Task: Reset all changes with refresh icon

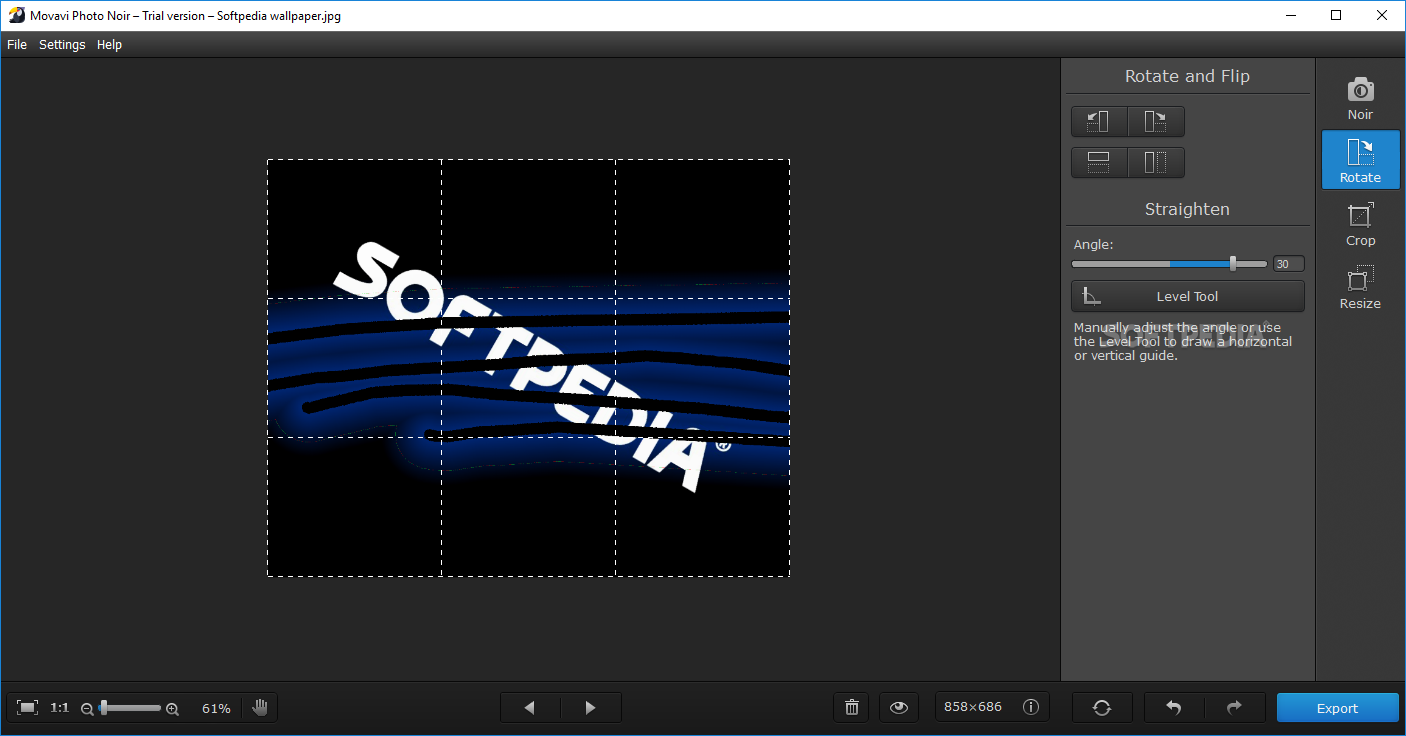Action: (x=1102, y=708)
